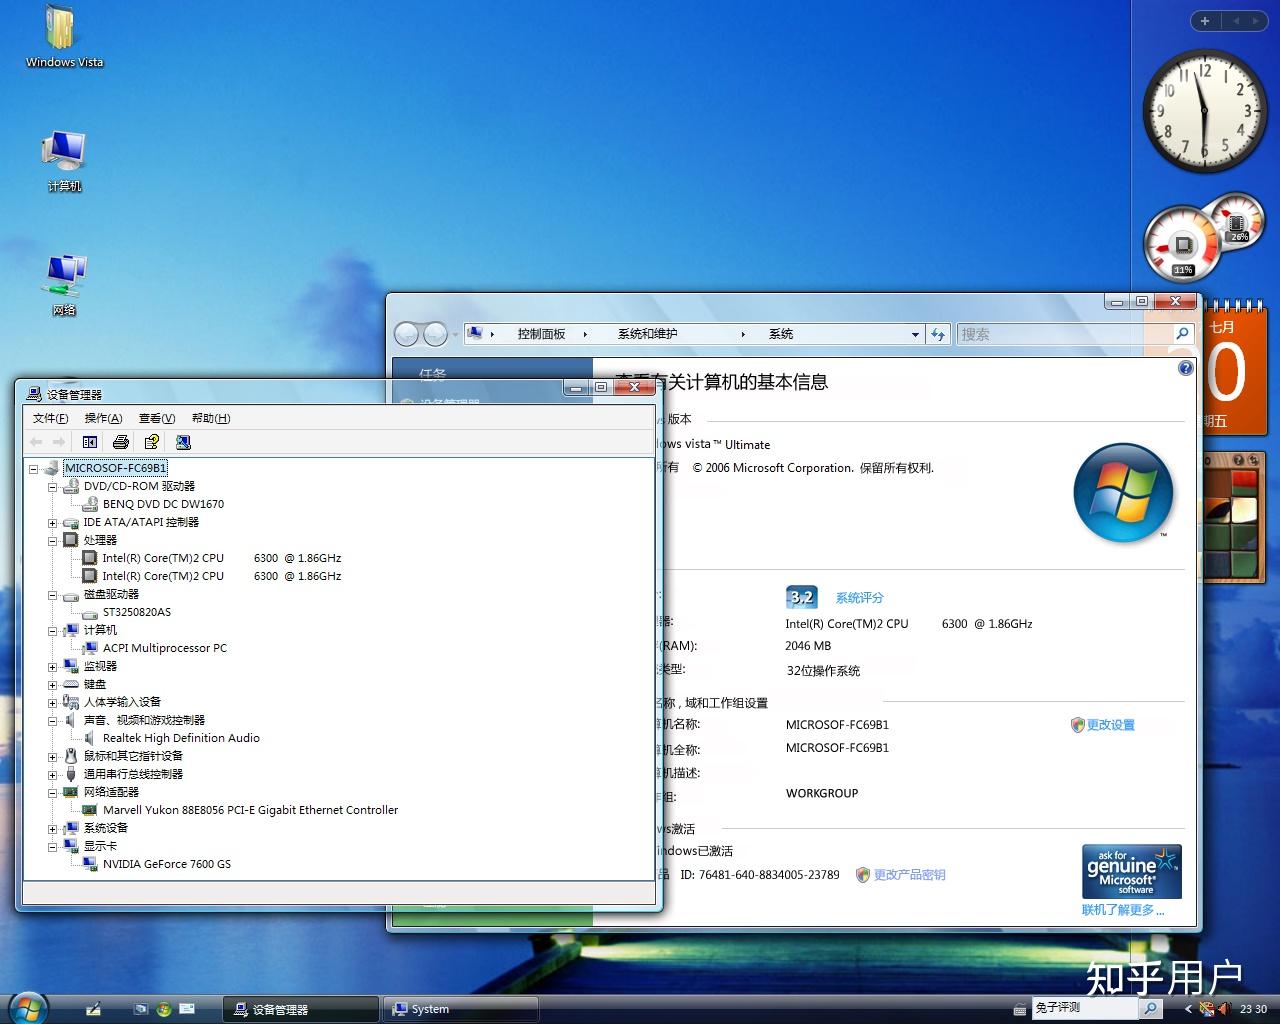Click the Show/Hide console tree toolbar icon

point(90,442)
